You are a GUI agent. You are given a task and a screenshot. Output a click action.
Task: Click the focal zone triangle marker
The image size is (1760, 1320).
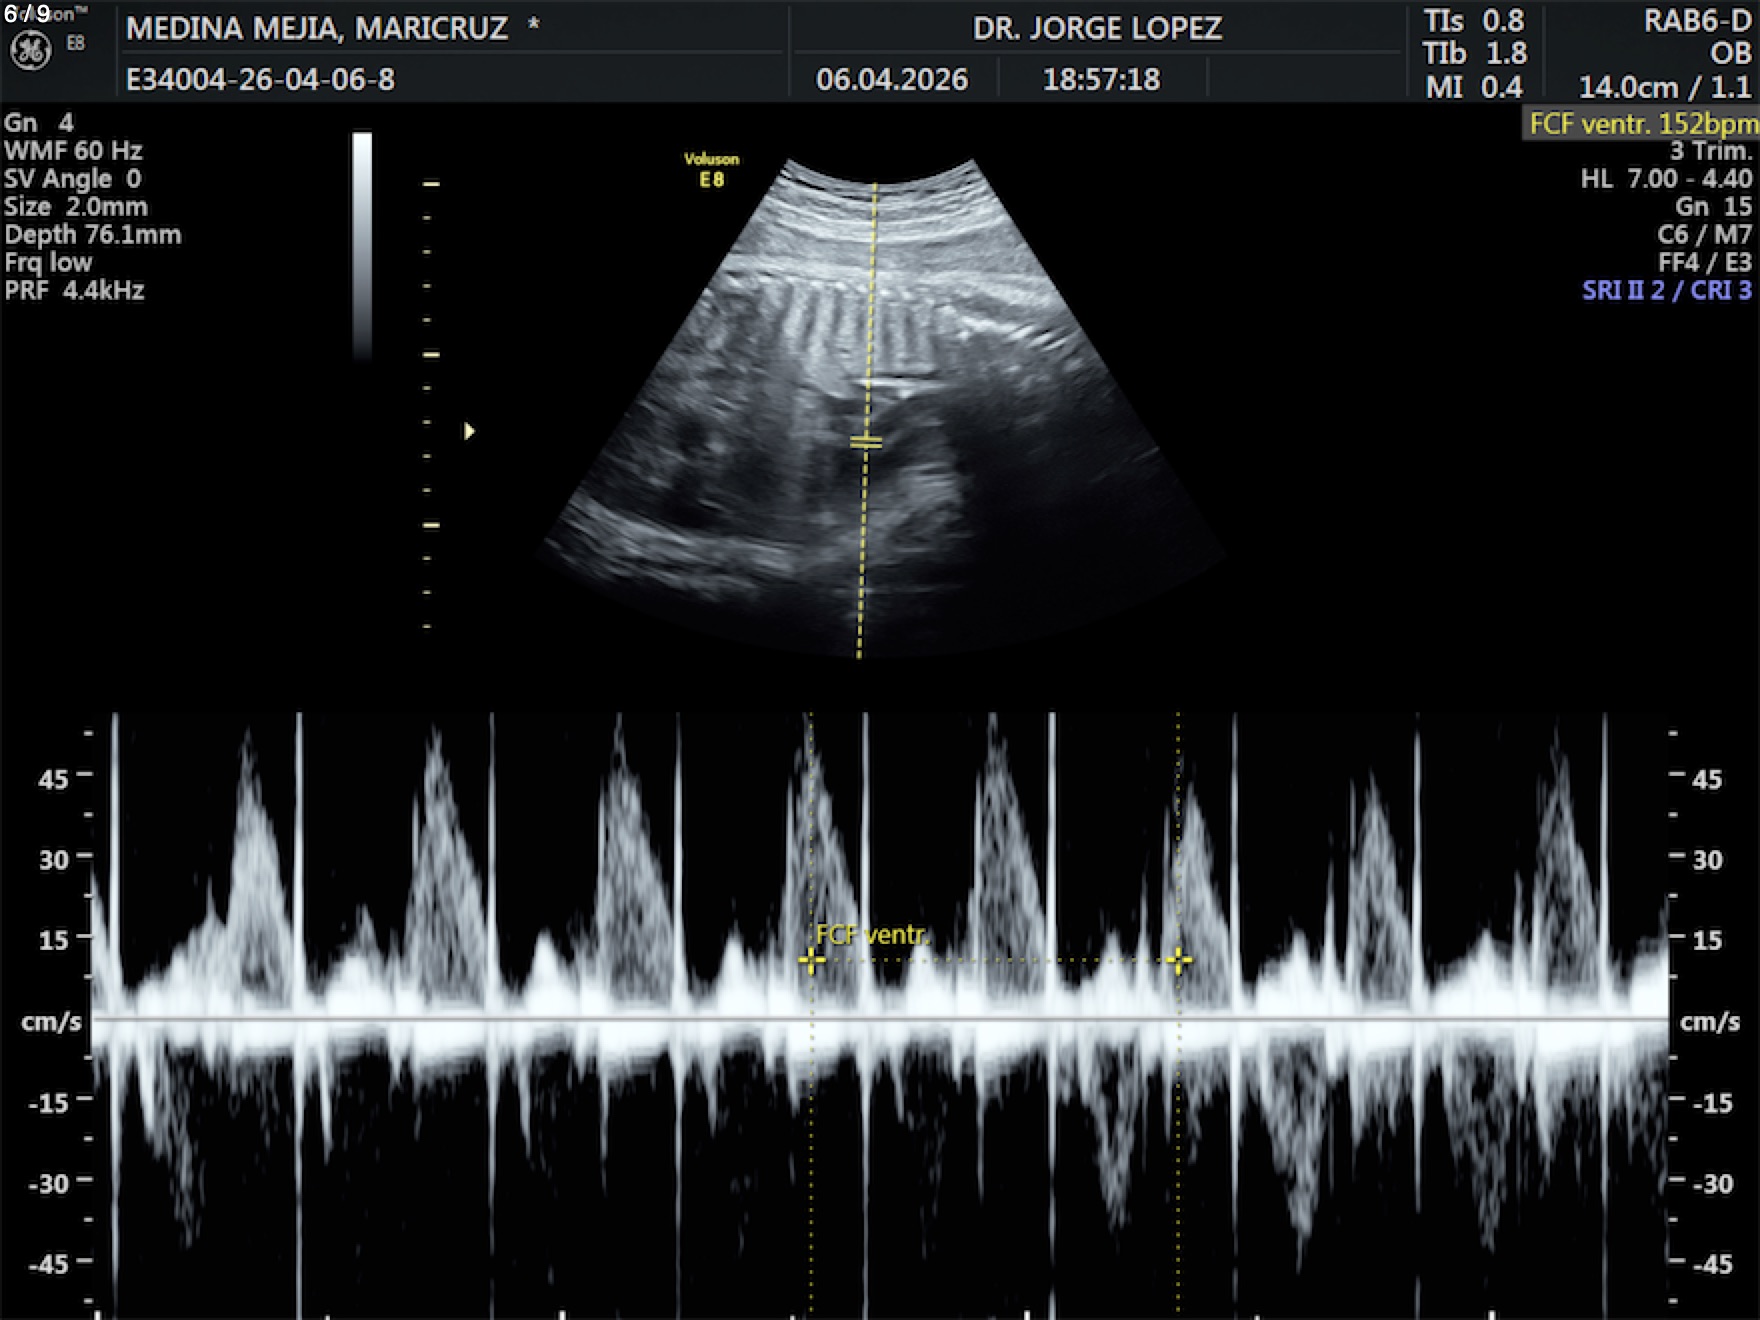click(x=469, y=431)
